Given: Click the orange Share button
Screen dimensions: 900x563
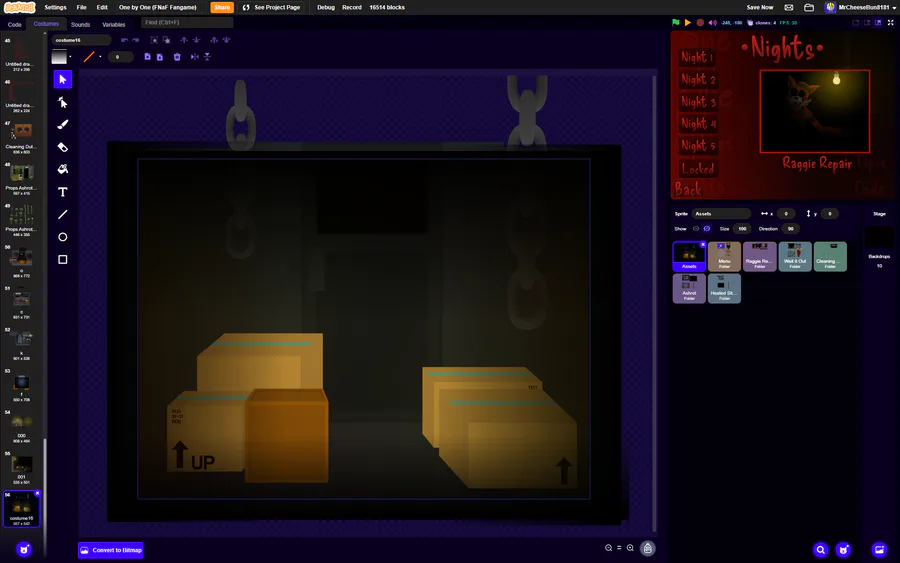Looking at the screenshot, I should tap(222, 7).
